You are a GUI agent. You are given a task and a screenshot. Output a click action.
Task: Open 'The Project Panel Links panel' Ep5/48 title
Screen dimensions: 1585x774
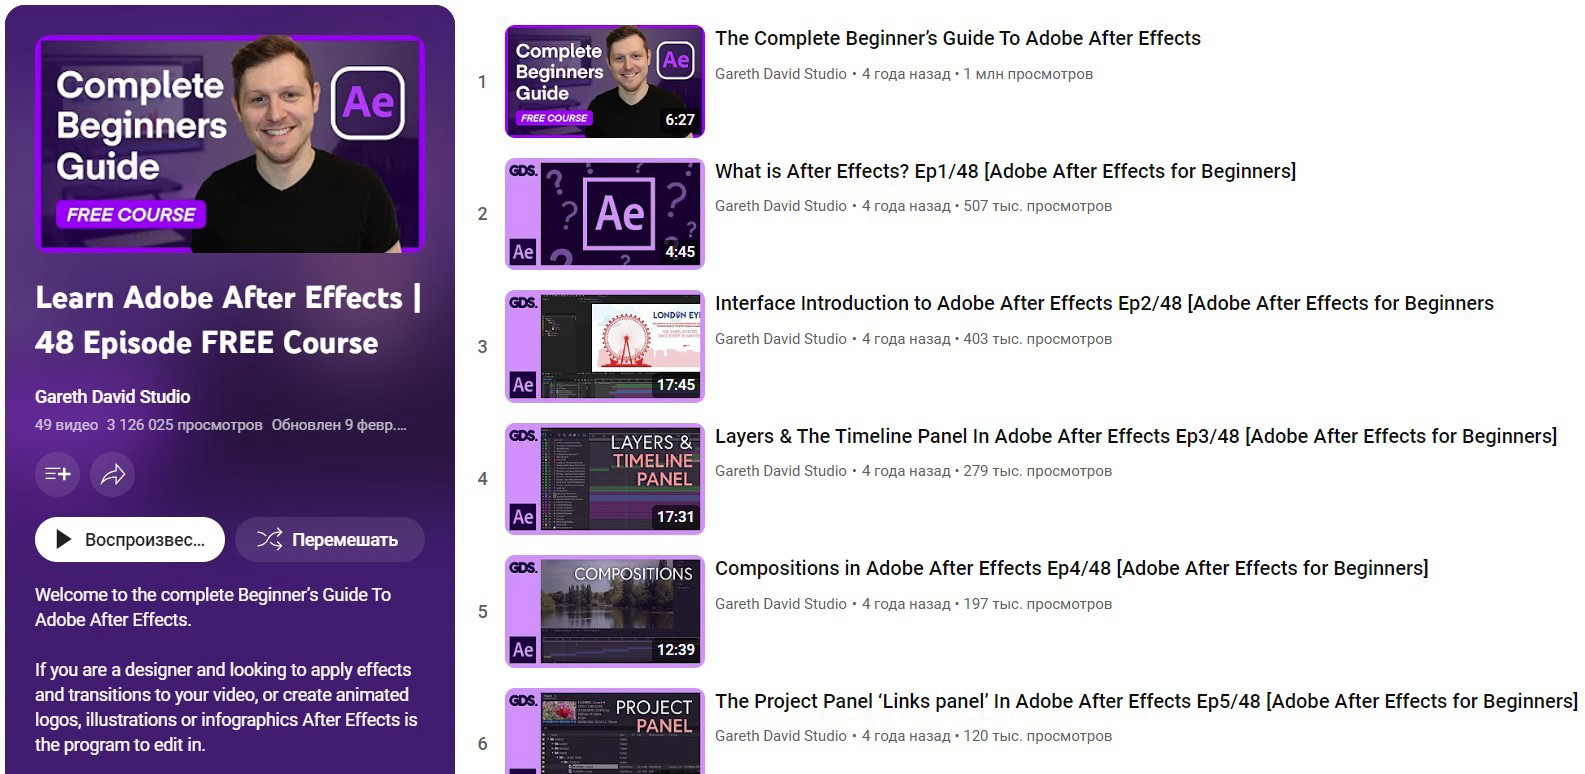coord(1146,701)
